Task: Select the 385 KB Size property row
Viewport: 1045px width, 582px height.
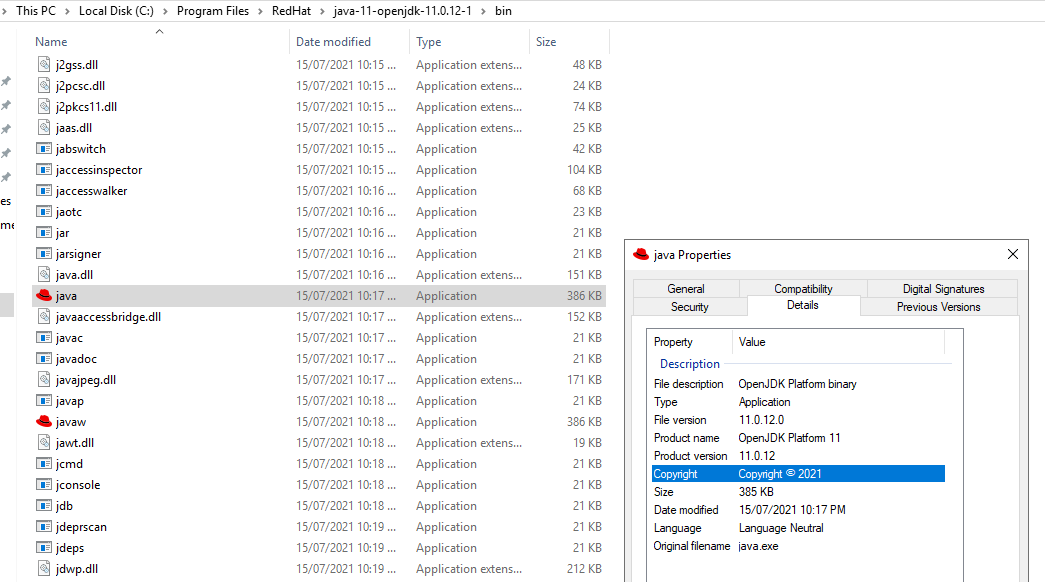Action: pos(798,492)
